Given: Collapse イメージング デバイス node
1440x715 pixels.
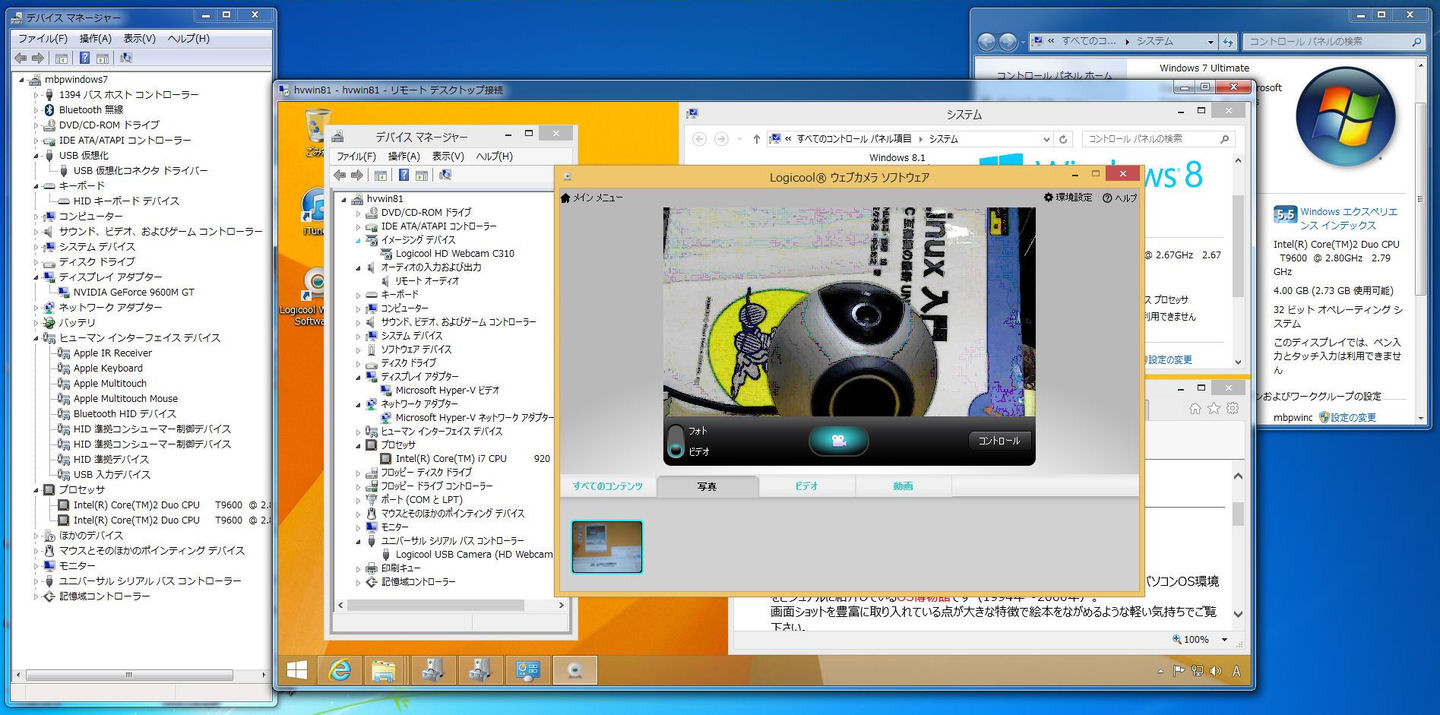Looking at the screenshot, I should tap(358, 240).
